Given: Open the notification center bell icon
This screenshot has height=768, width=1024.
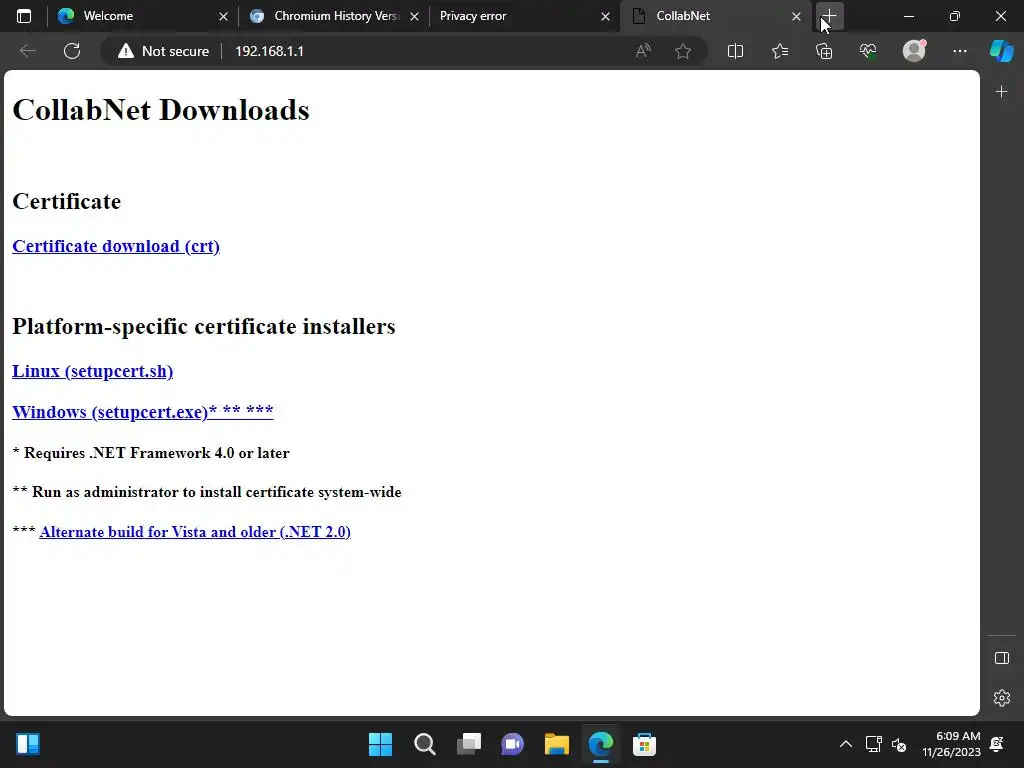Looking at the screenshot, I should click(x=997, y=744).
